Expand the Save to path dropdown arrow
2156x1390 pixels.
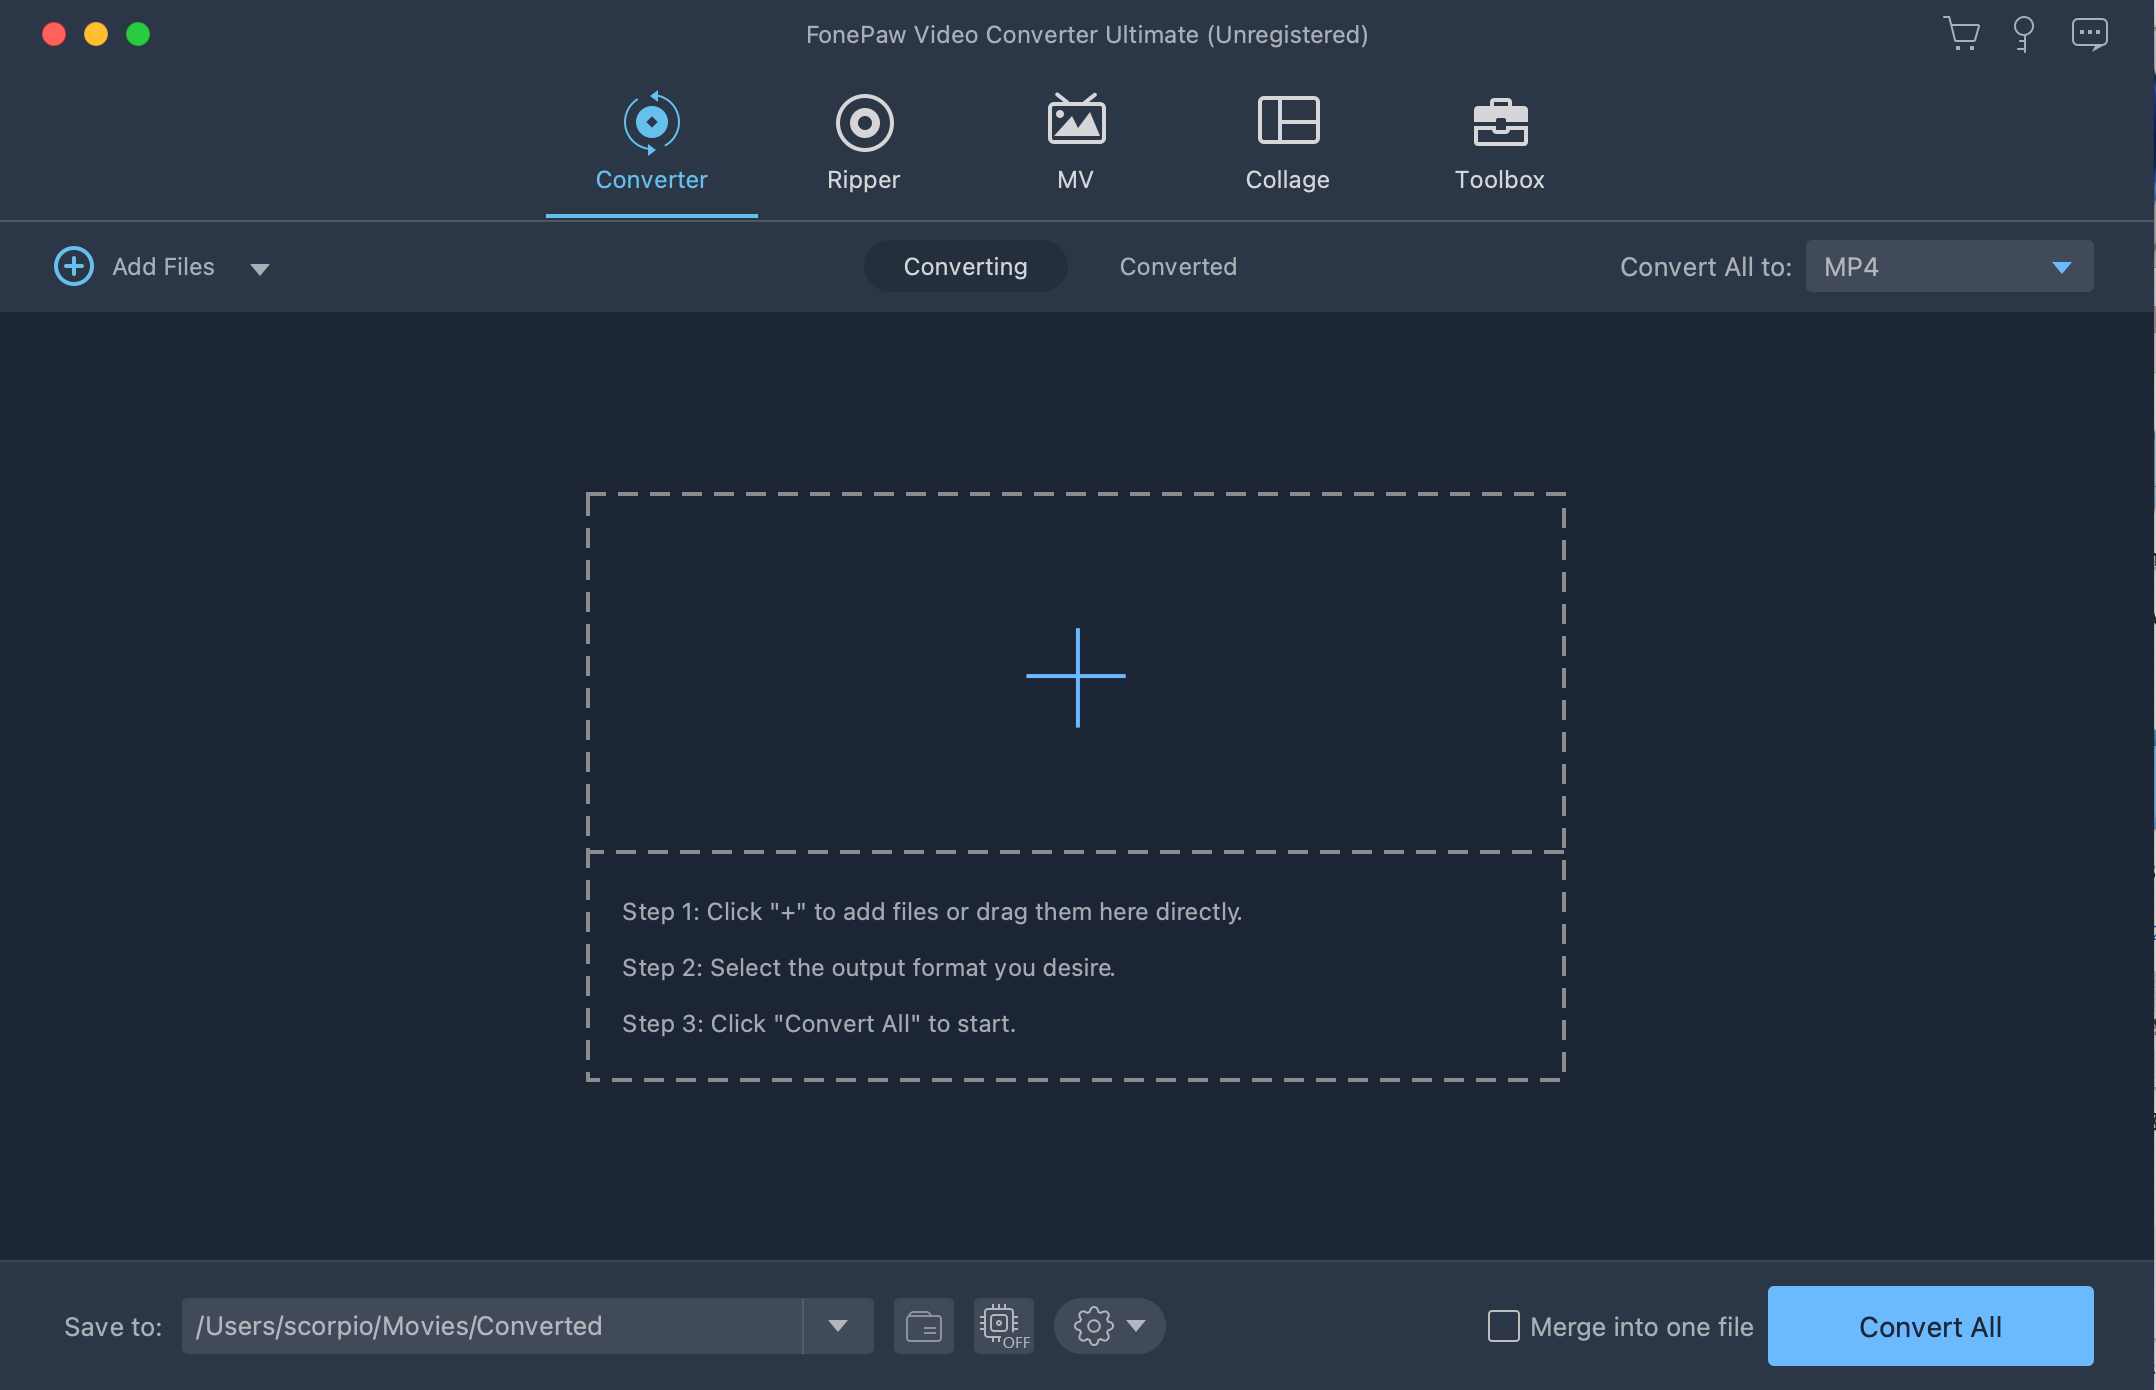click(x=838, y=1327)
